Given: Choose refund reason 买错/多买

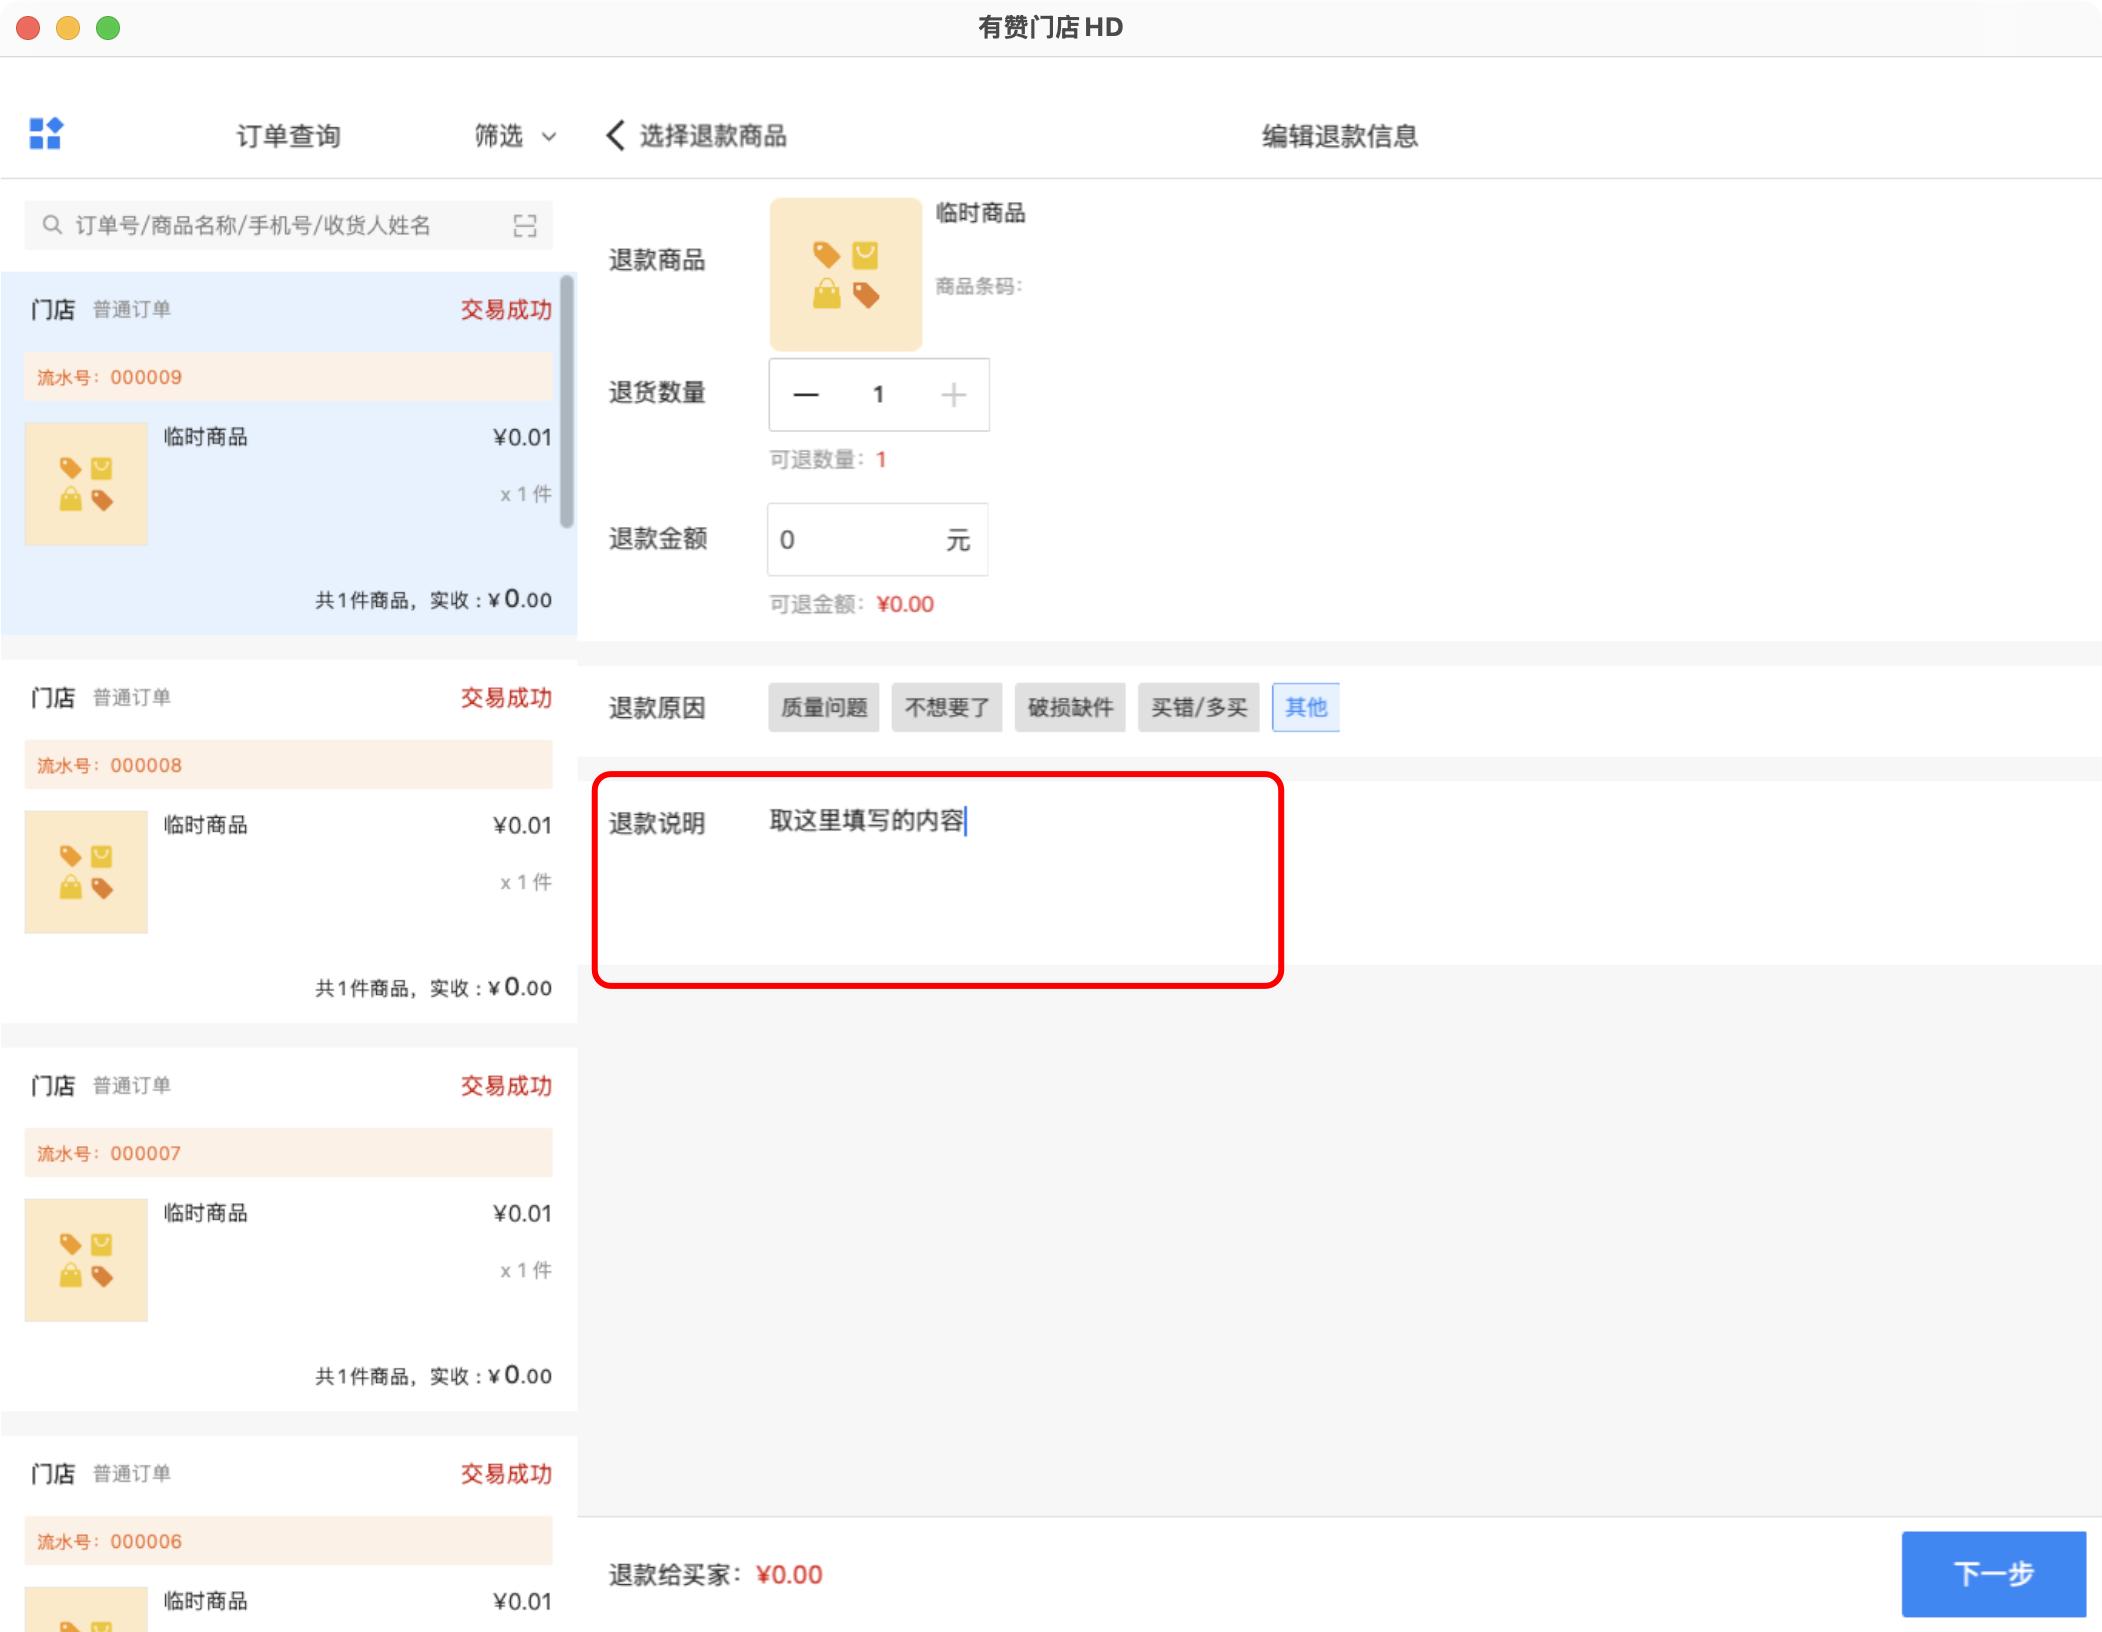Looking at the screenshot, I should [x=1198, y=708].
